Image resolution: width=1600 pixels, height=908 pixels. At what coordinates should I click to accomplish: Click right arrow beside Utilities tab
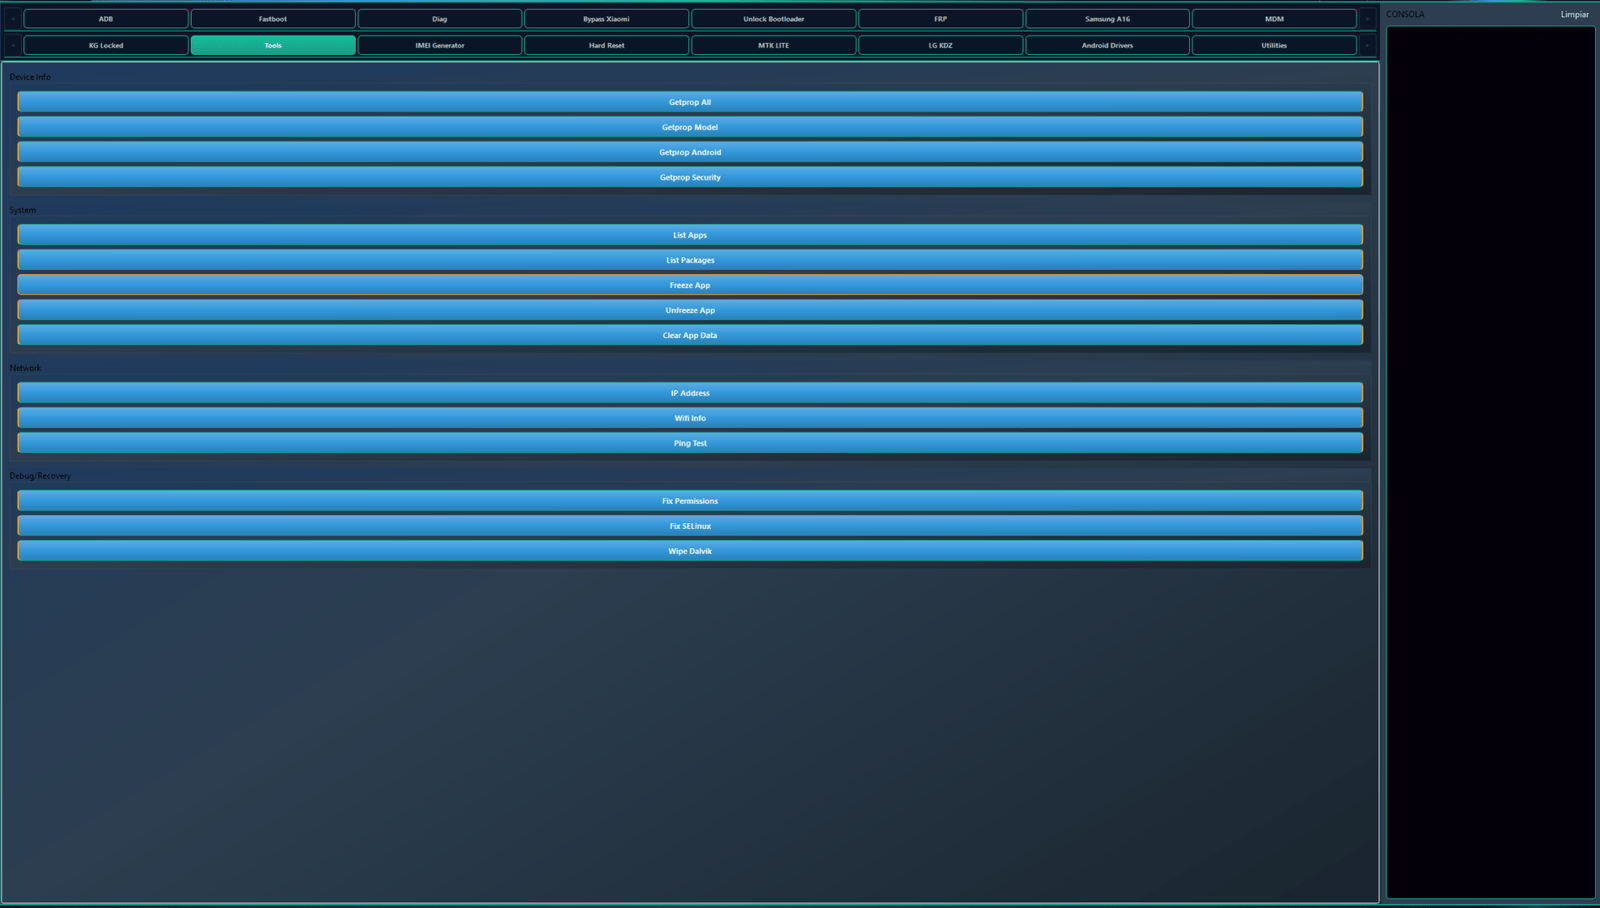[x=1367, y=45]
